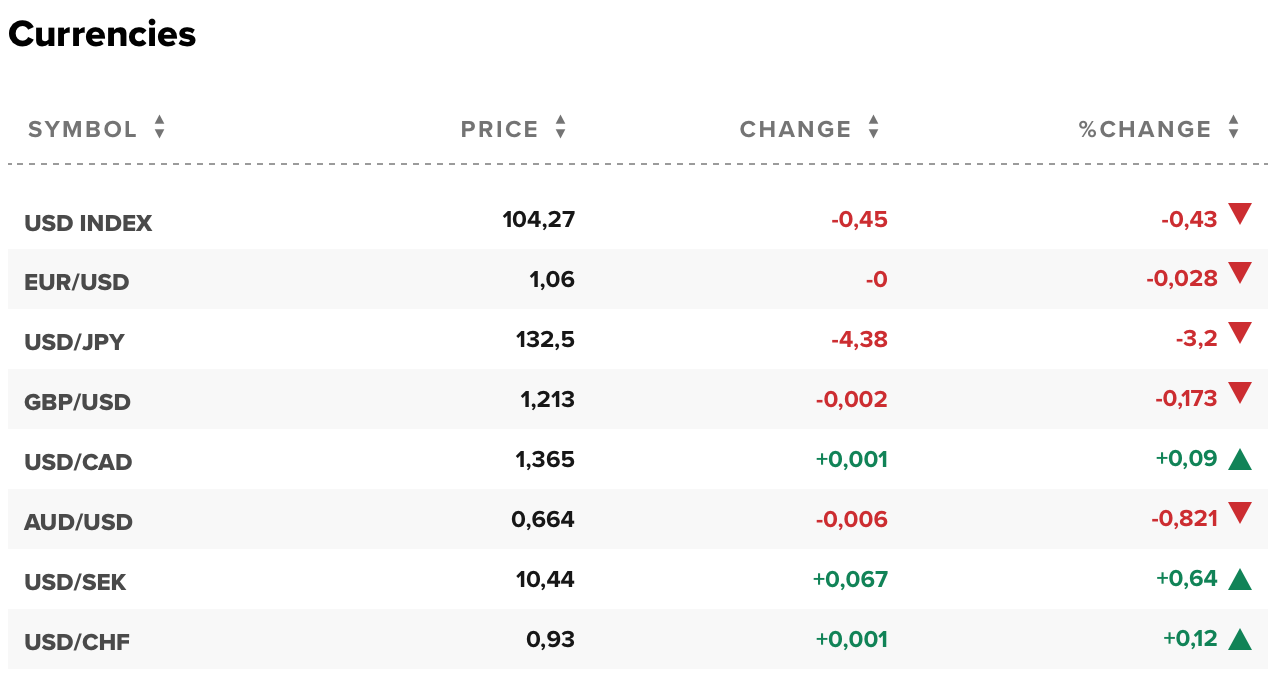1284x684 pixels.
Task: Sort table by %CHANGE header text
Action: pos(1145,129)
